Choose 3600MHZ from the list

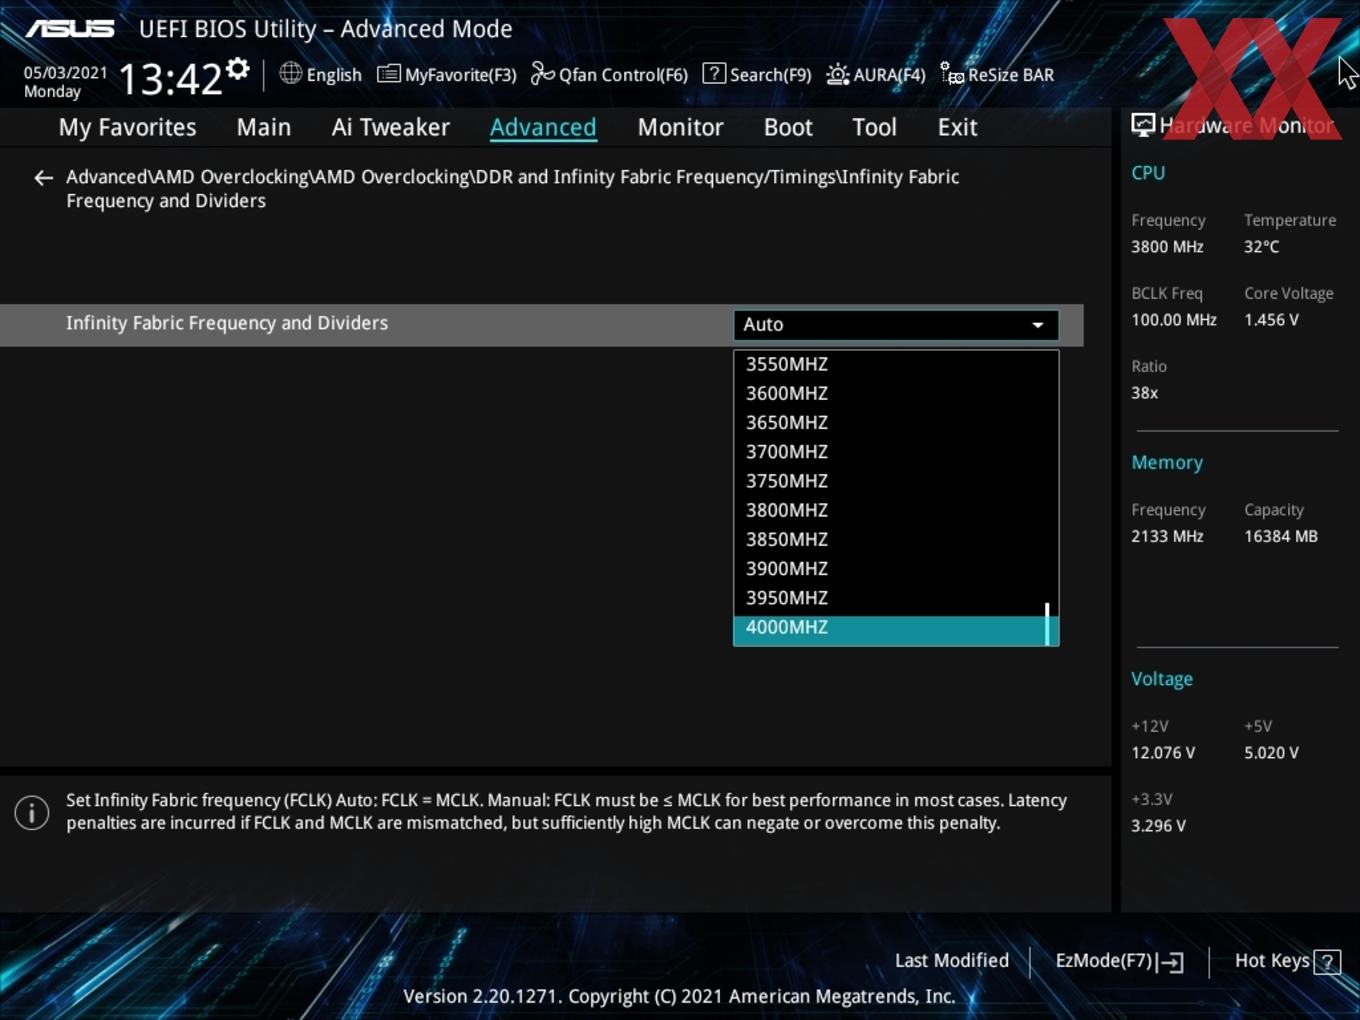896,393
